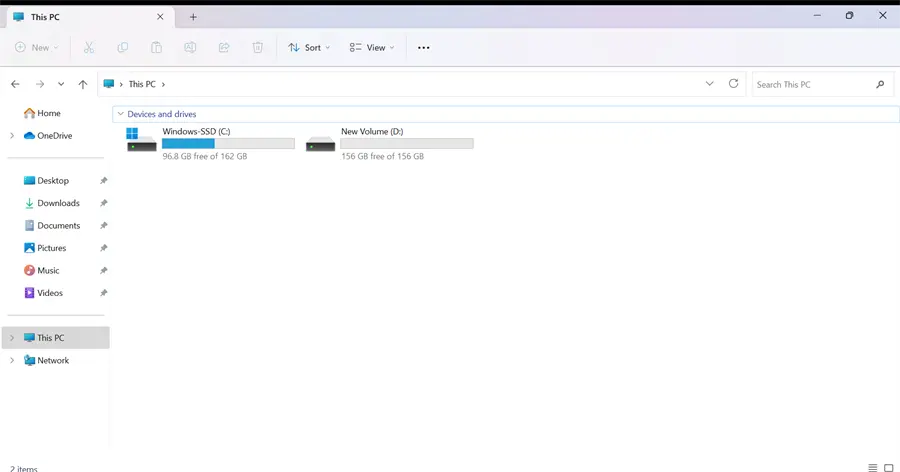Click the PC icon in address bar

click(108, 84)
